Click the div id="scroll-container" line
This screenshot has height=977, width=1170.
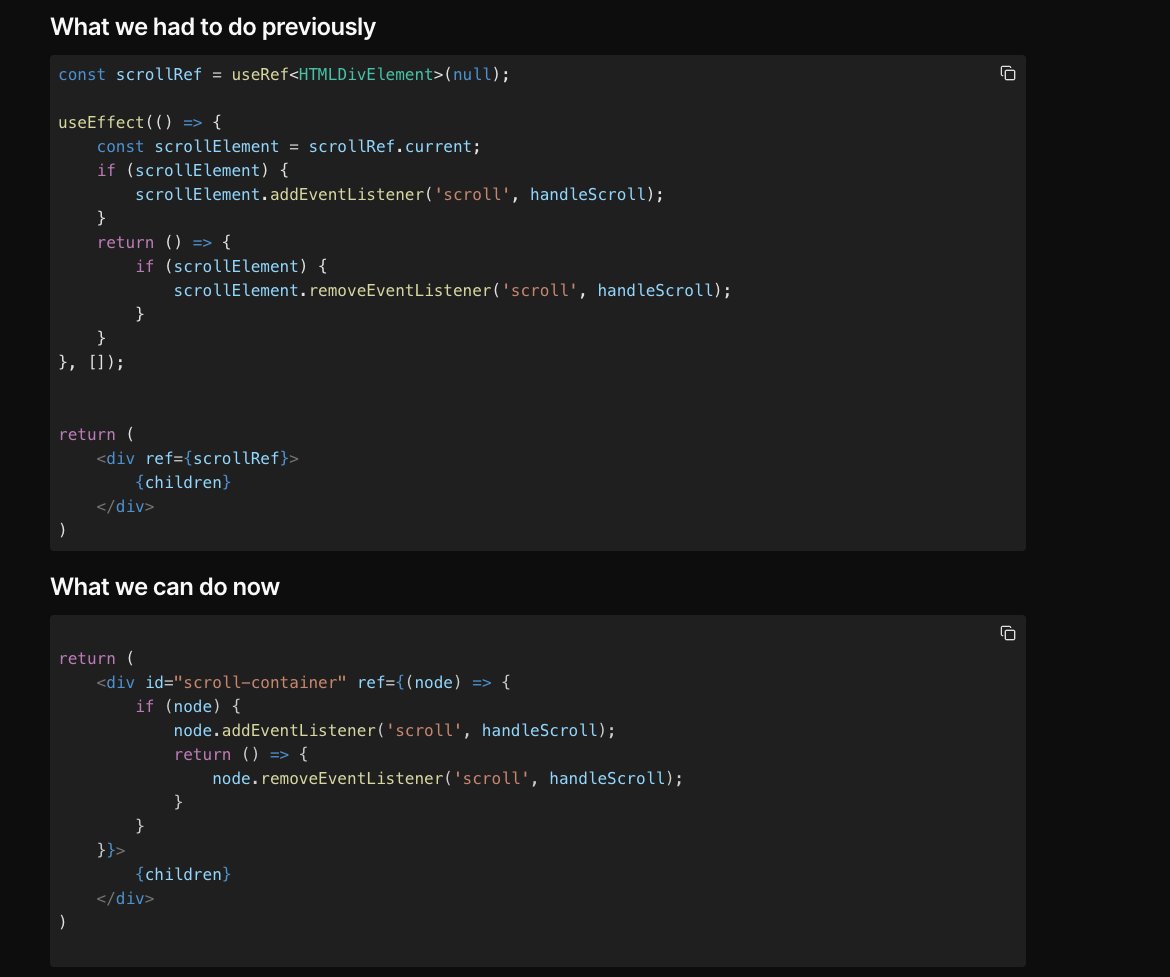tap(304, 682)
